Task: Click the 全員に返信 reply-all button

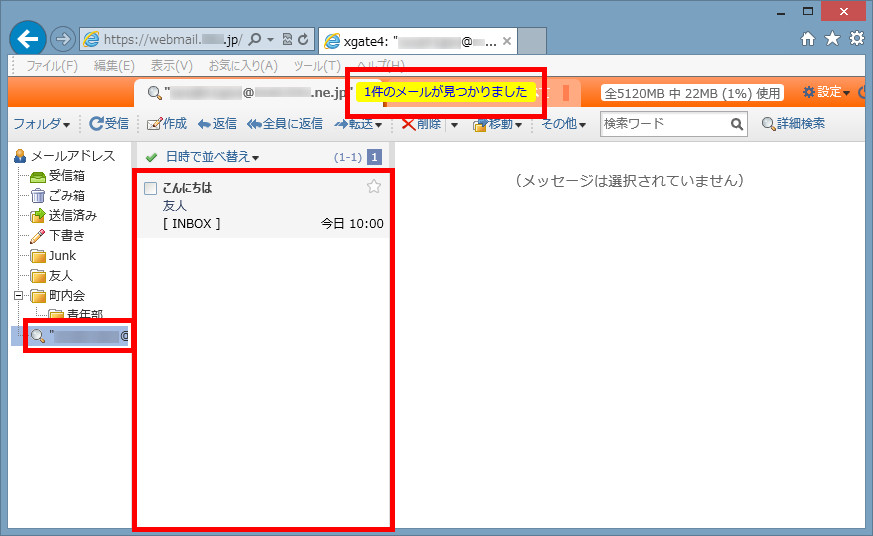Action: click(x=284, y=124)
